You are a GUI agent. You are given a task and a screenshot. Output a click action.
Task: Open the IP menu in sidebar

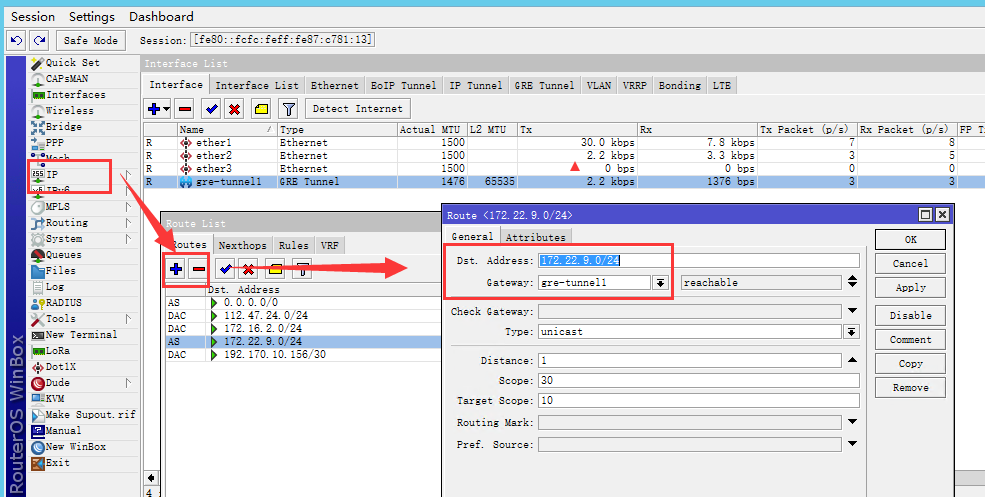[45, 174]
